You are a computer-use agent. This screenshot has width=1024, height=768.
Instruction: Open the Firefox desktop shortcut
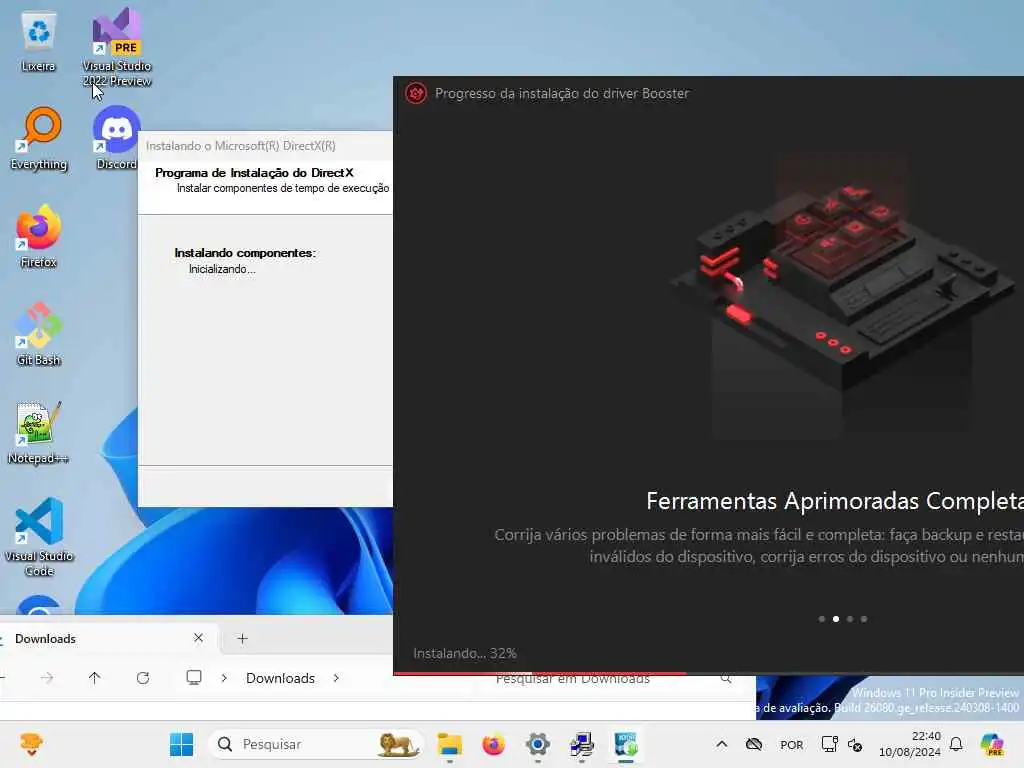pyautogui.click(x=39, y=236)
